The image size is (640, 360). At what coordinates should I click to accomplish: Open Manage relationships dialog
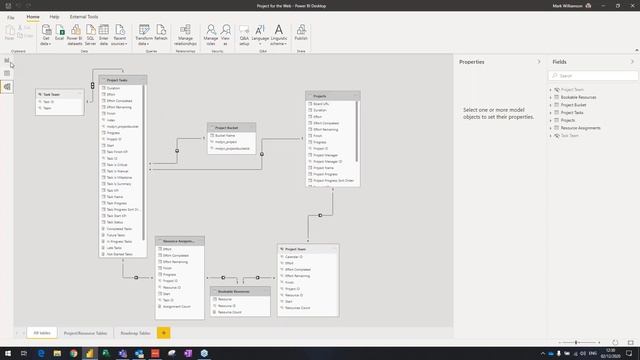click(185, 35)
